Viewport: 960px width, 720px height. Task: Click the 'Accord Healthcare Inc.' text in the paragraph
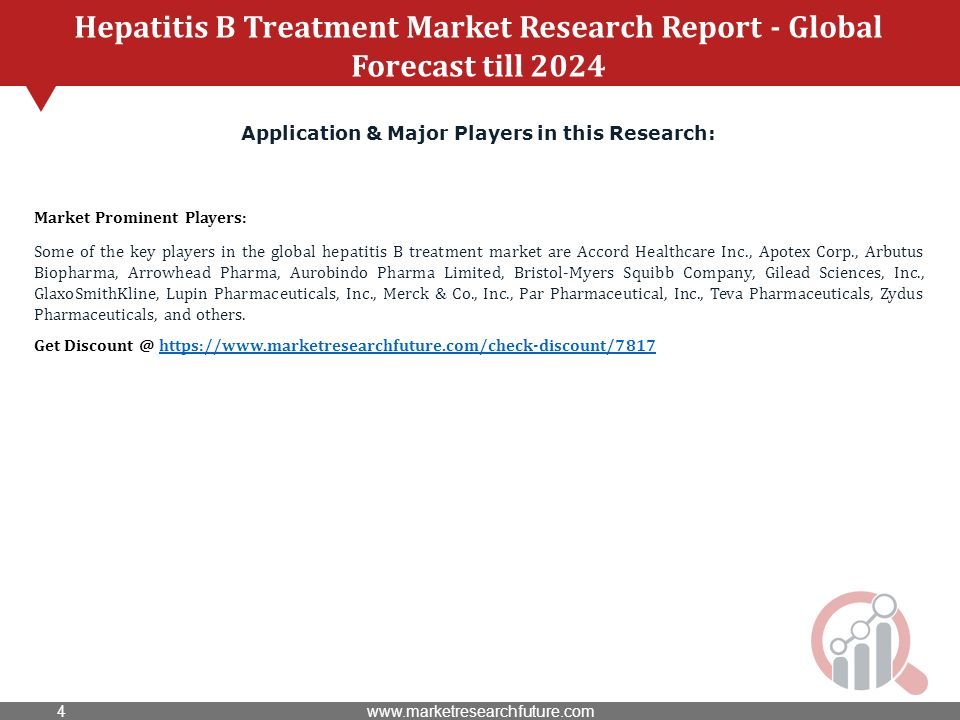point(664,252)
